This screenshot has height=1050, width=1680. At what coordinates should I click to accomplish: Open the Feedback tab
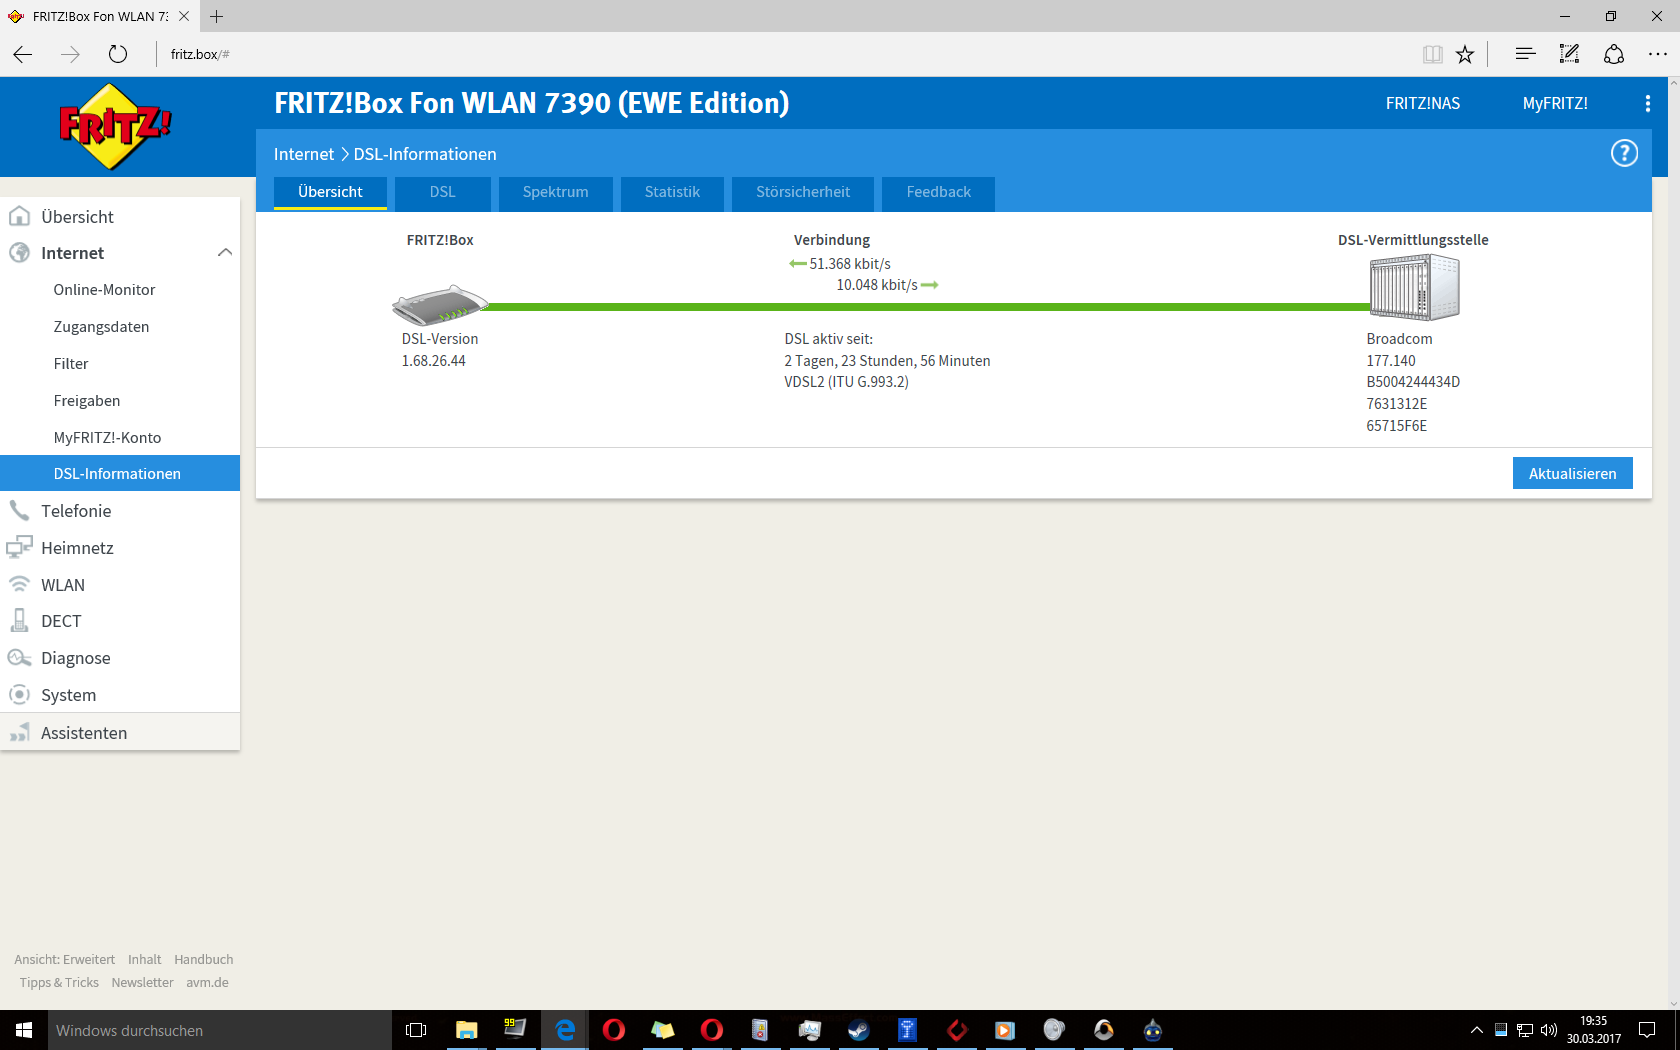coord(938,192)
